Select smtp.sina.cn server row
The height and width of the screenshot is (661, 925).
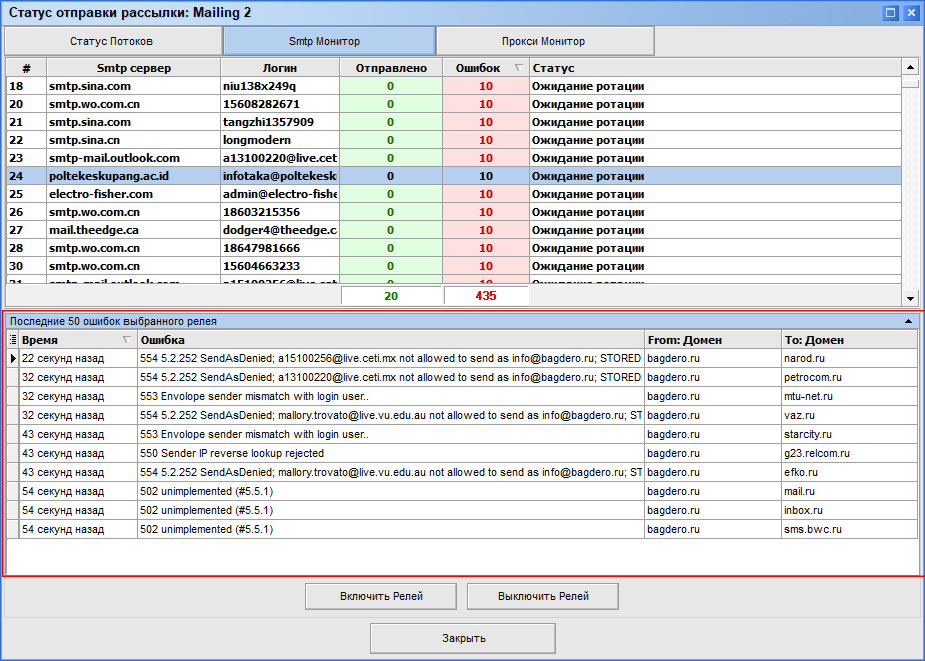click(453, 140)
